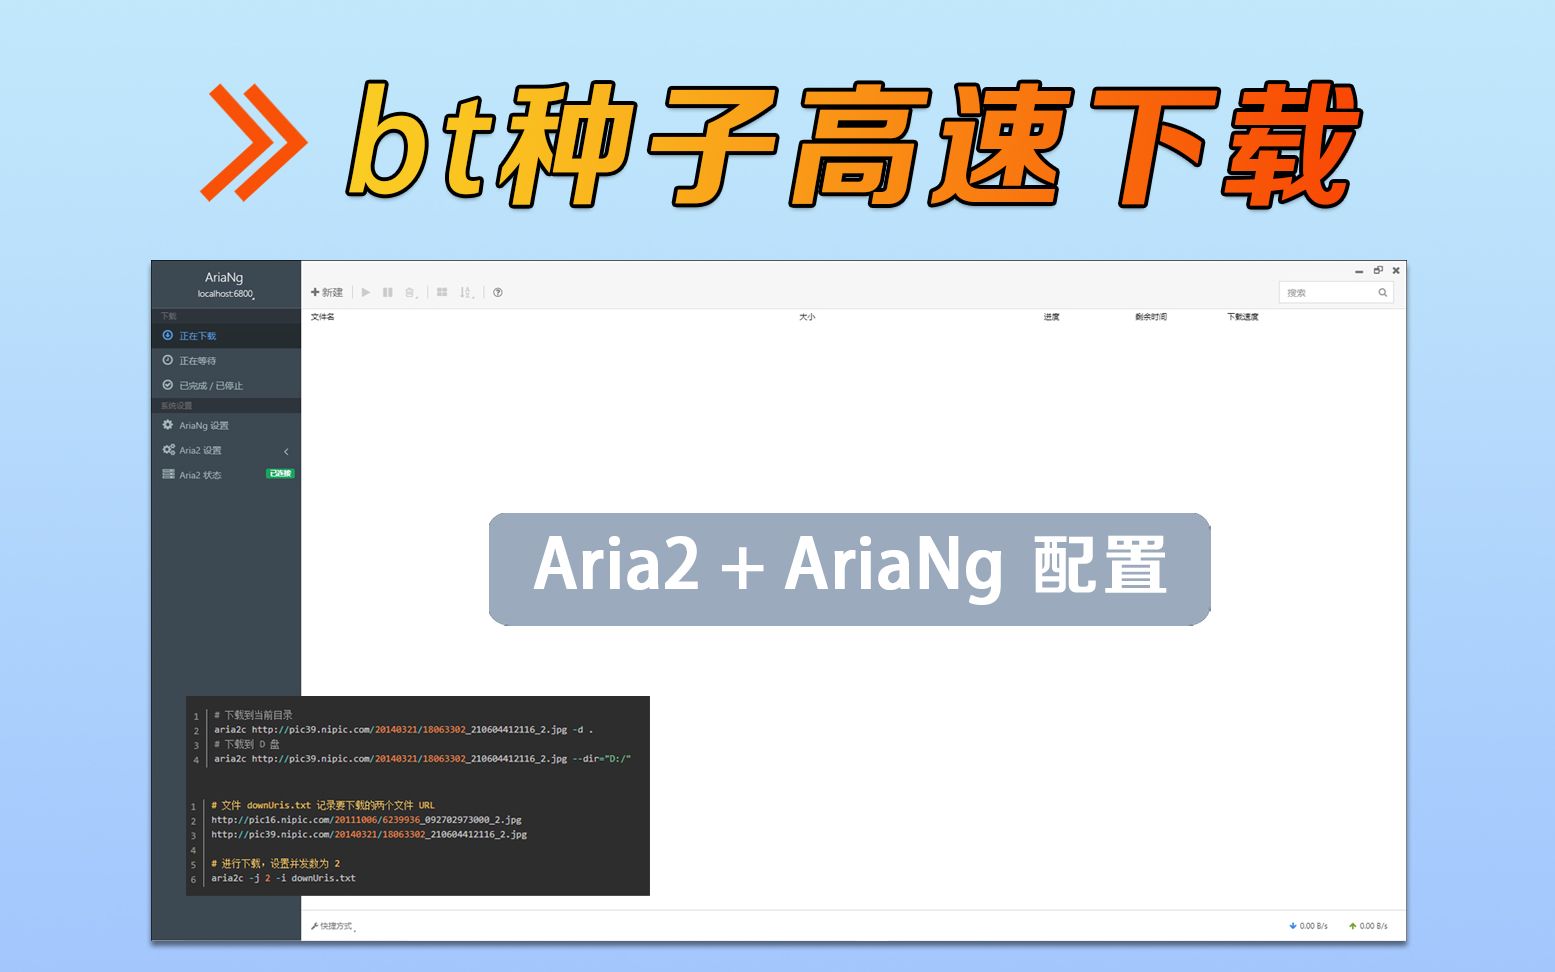
Task: Click the 新建 new task button
Action: (327, 292)
